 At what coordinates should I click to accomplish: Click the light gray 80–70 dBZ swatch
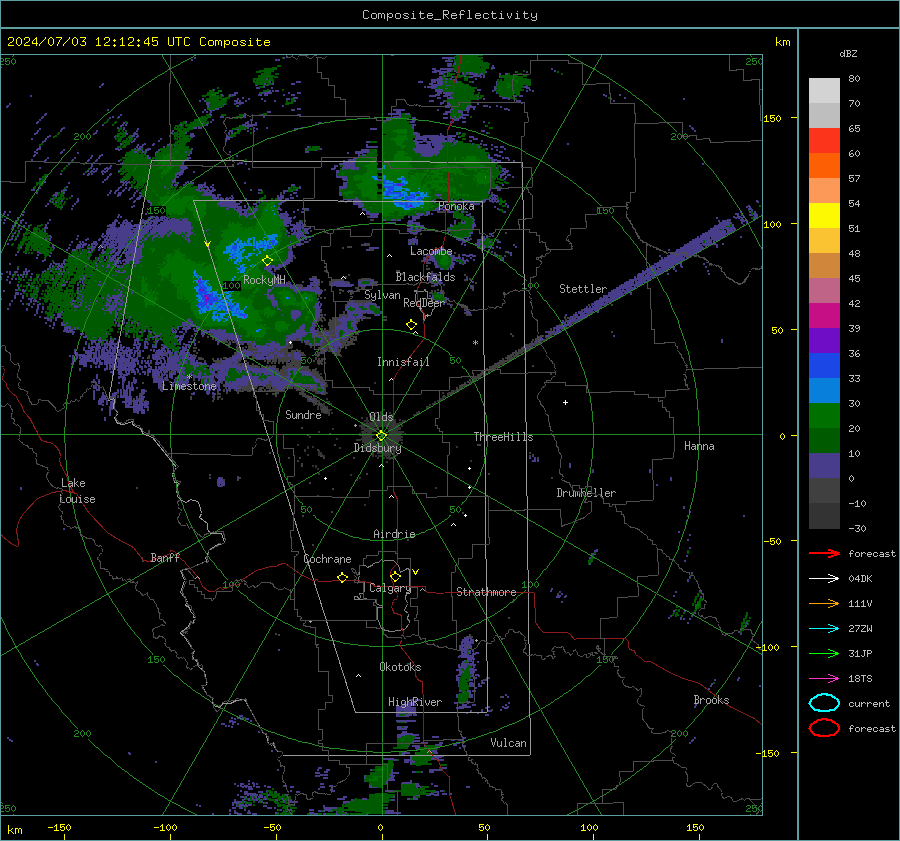(824, 91)
